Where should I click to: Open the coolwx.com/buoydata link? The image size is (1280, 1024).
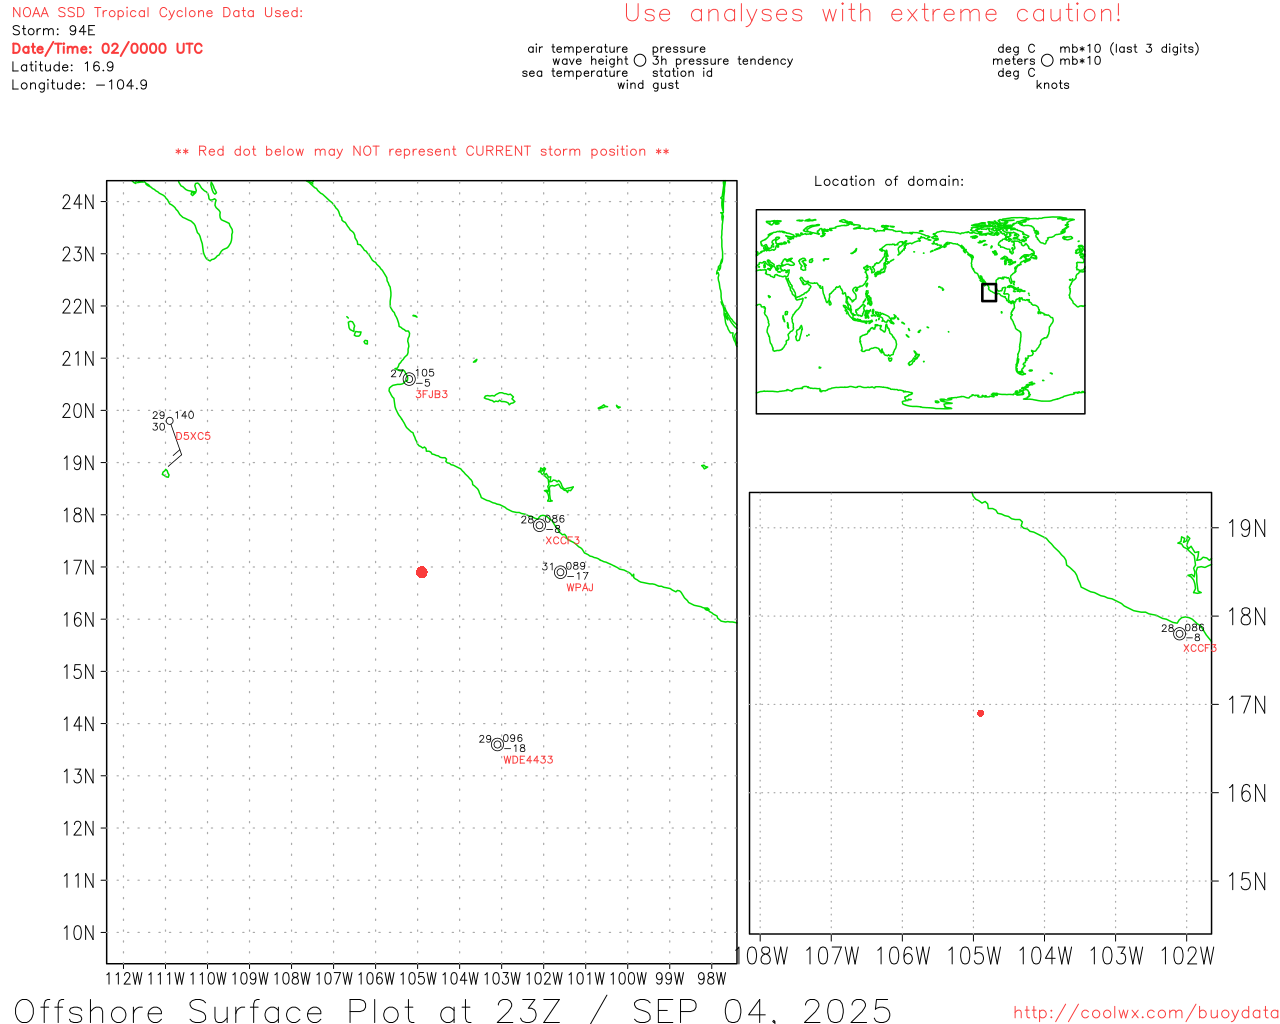(x=1146, y=1013)
